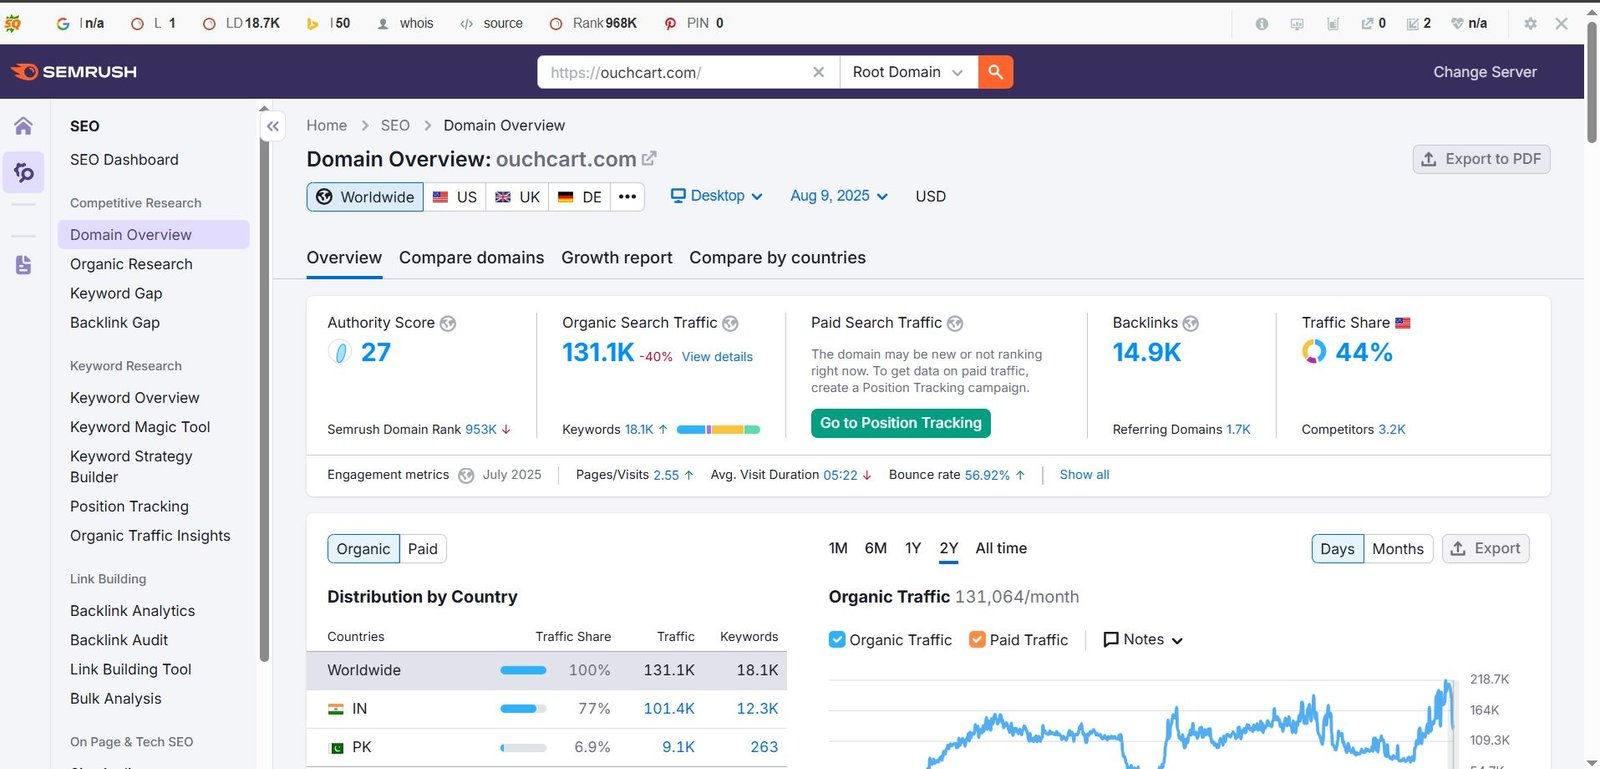Image resolution: width=1600 pixels, height=769 pixels.
Task: Click the chart Export button
Action: (1486, 549)
